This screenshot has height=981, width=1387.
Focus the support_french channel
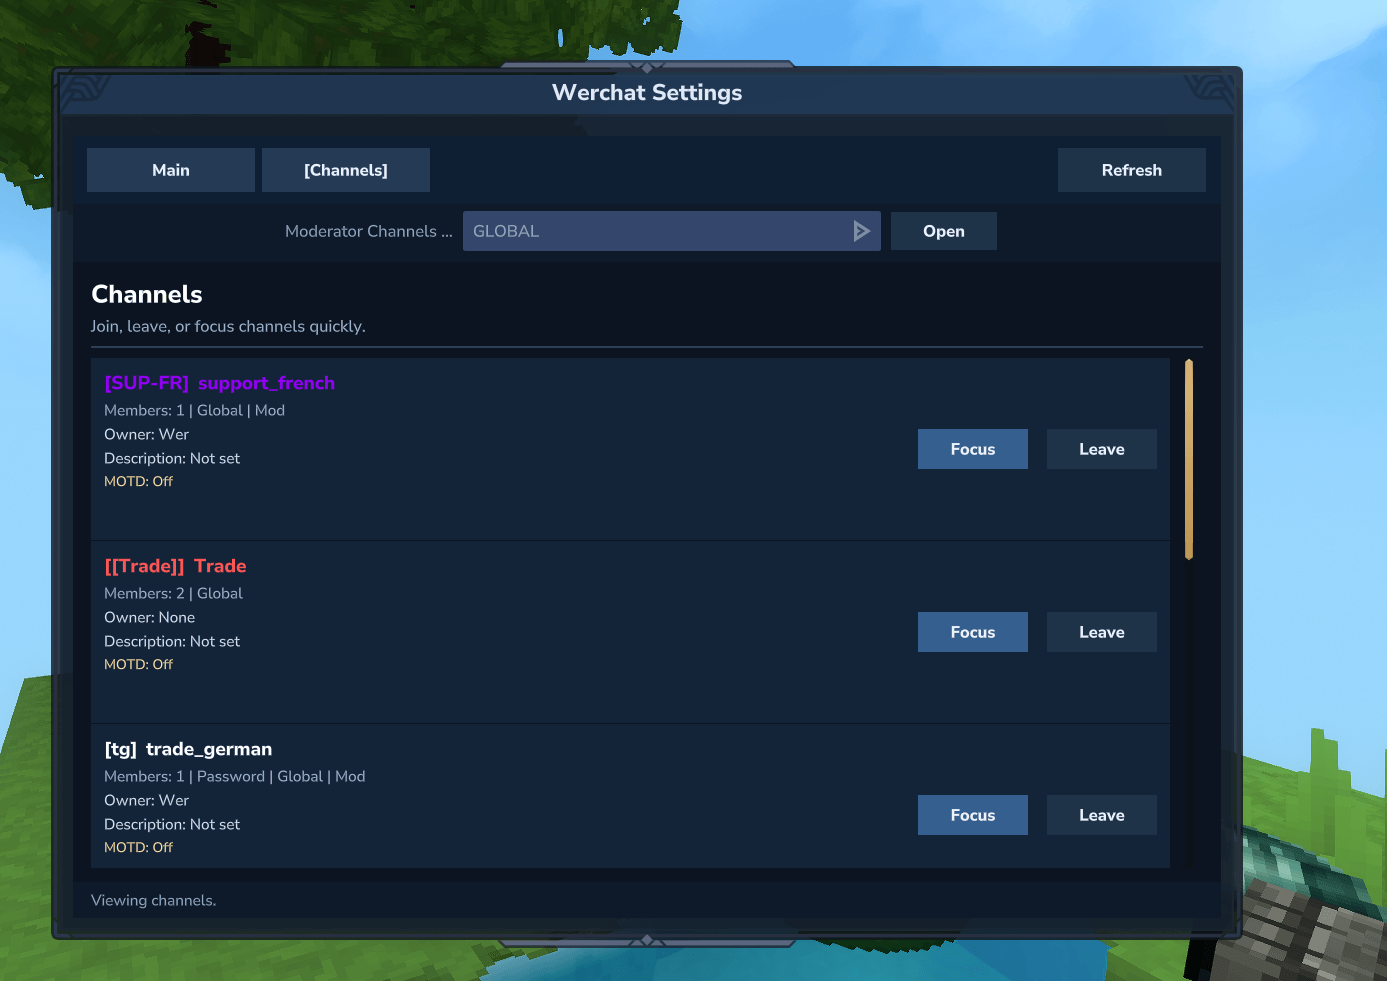pyautogui.click(x=972, y=449)
